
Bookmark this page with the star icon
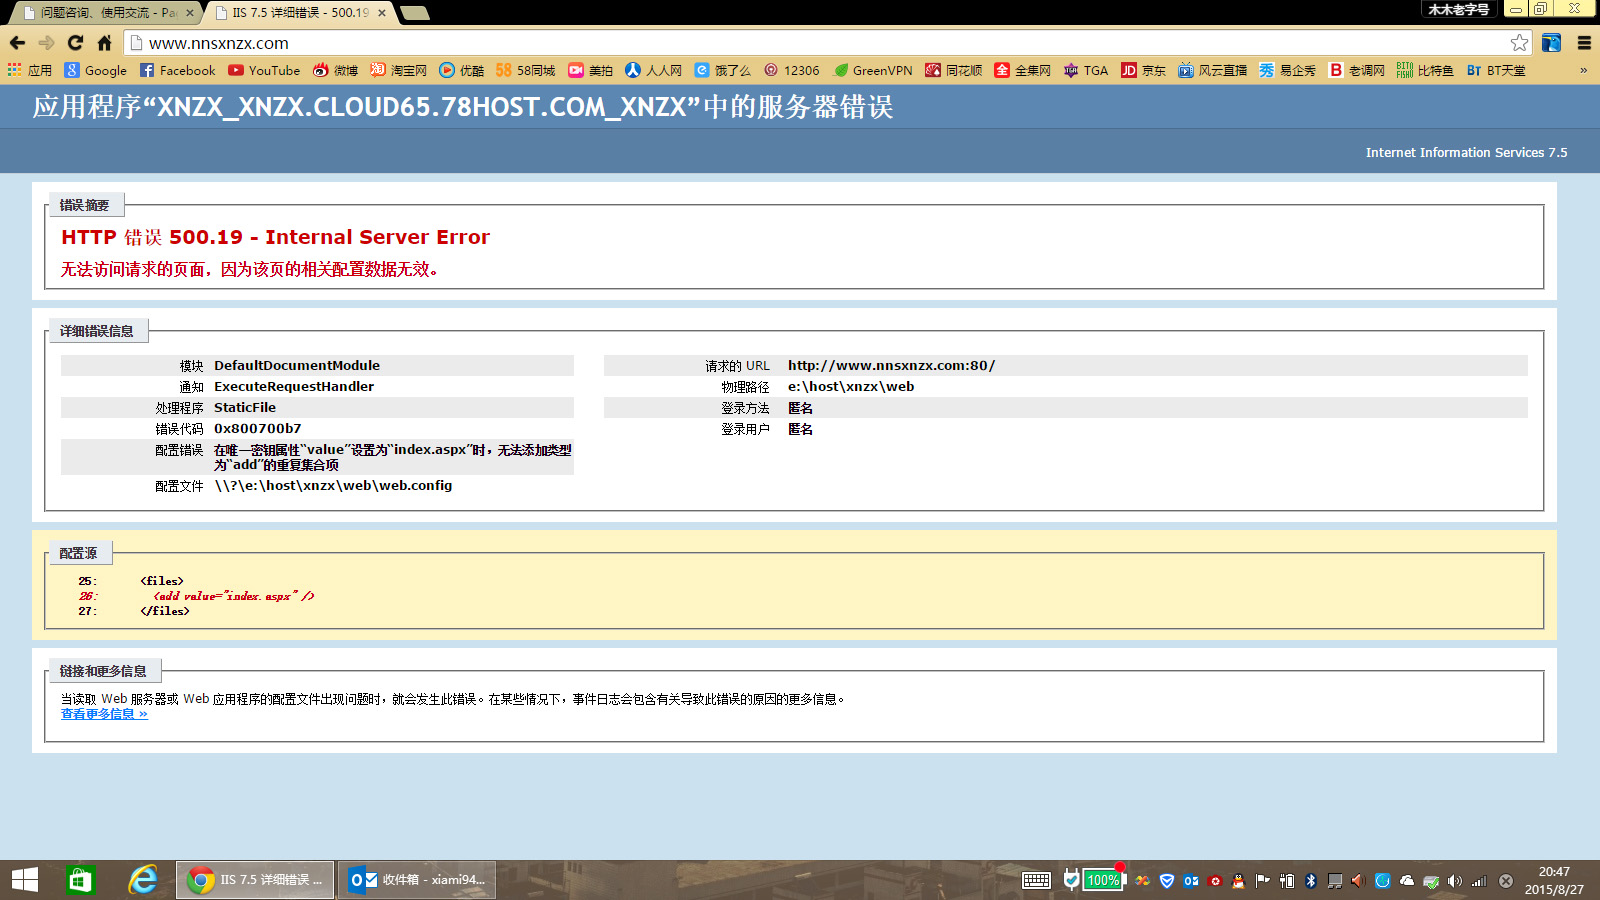(x=1519, y=43)
